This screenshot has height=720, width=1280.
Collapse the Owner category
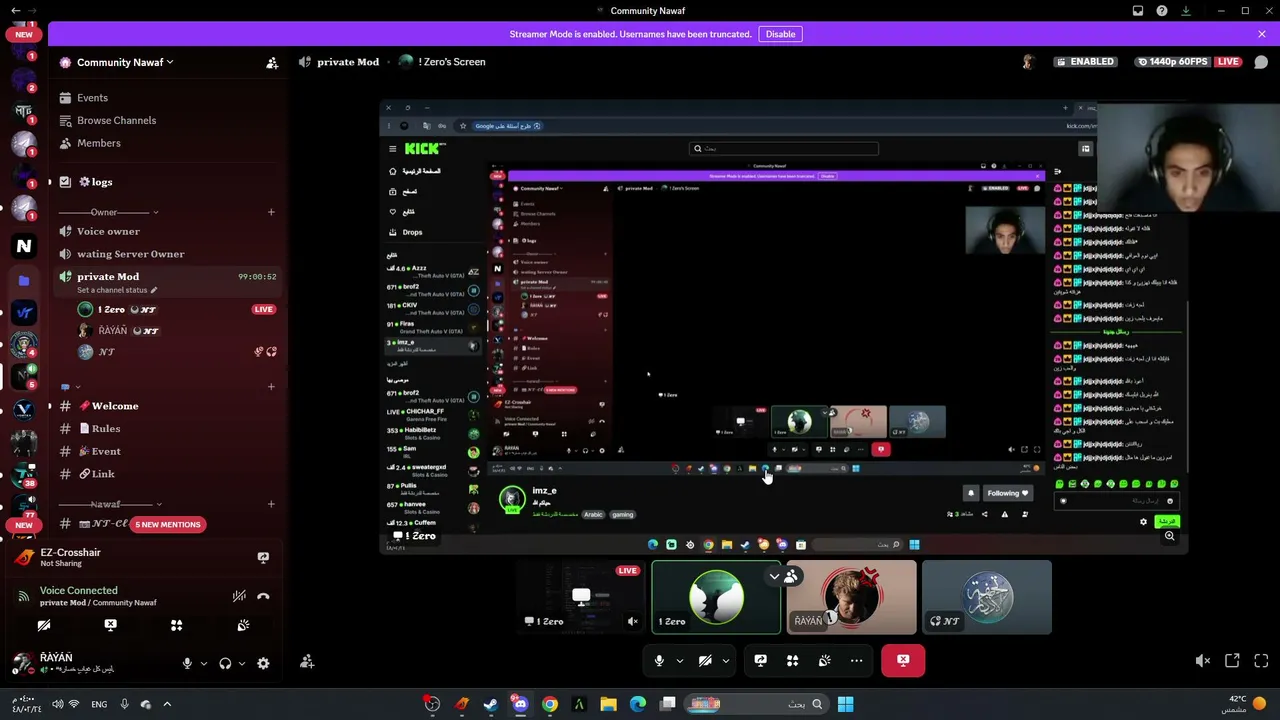point(108,212)
